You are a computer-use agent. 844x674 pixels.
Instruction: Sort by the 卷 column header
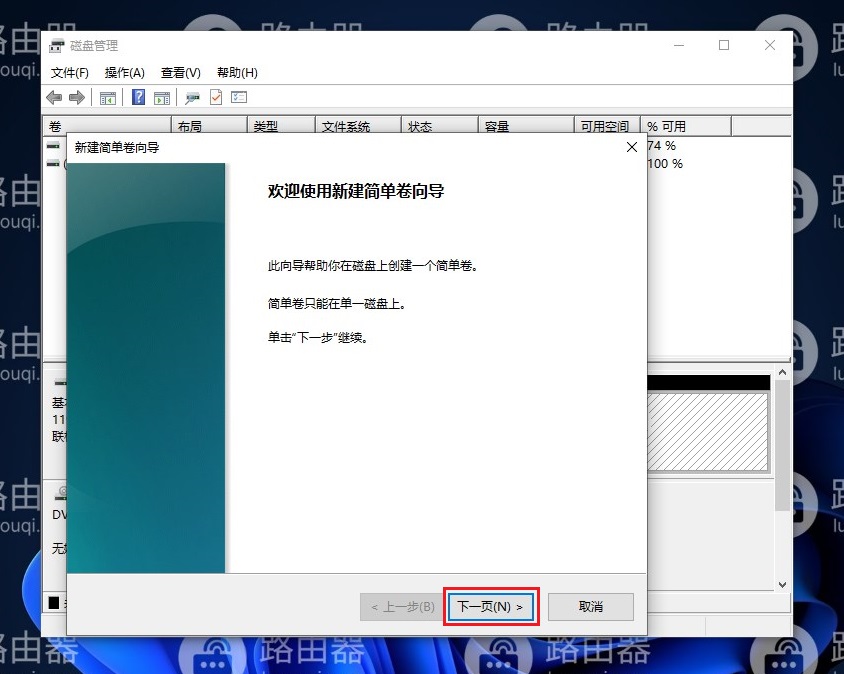pos(107,127)
